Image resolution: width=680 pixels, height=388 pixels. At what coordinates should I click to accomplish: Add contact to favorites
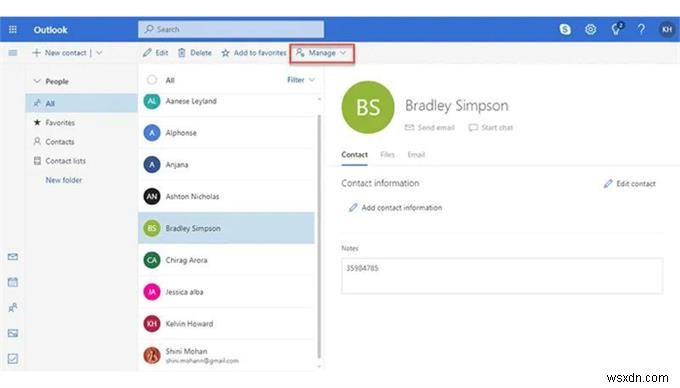254,53
